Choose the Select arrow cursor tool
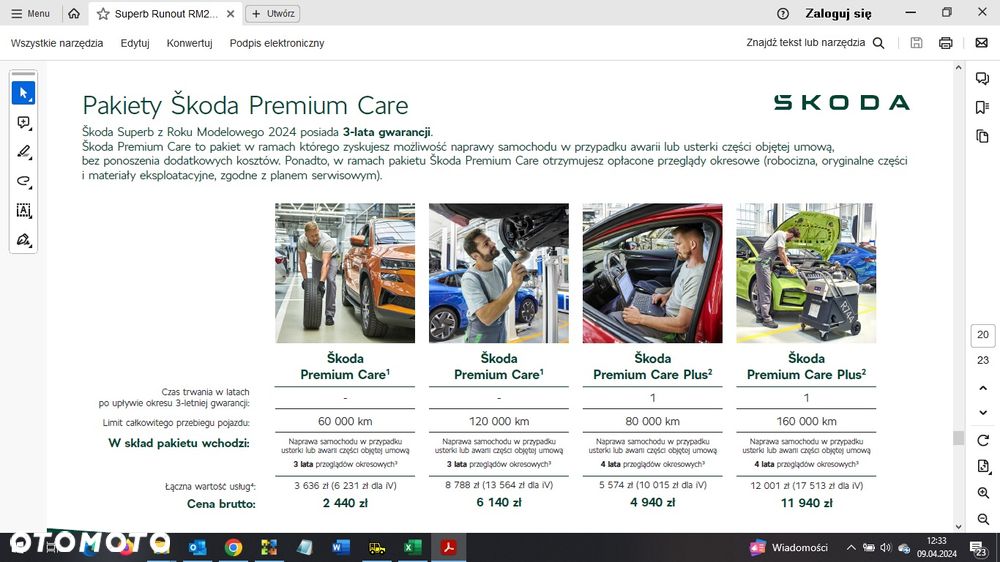 (24, 93)
